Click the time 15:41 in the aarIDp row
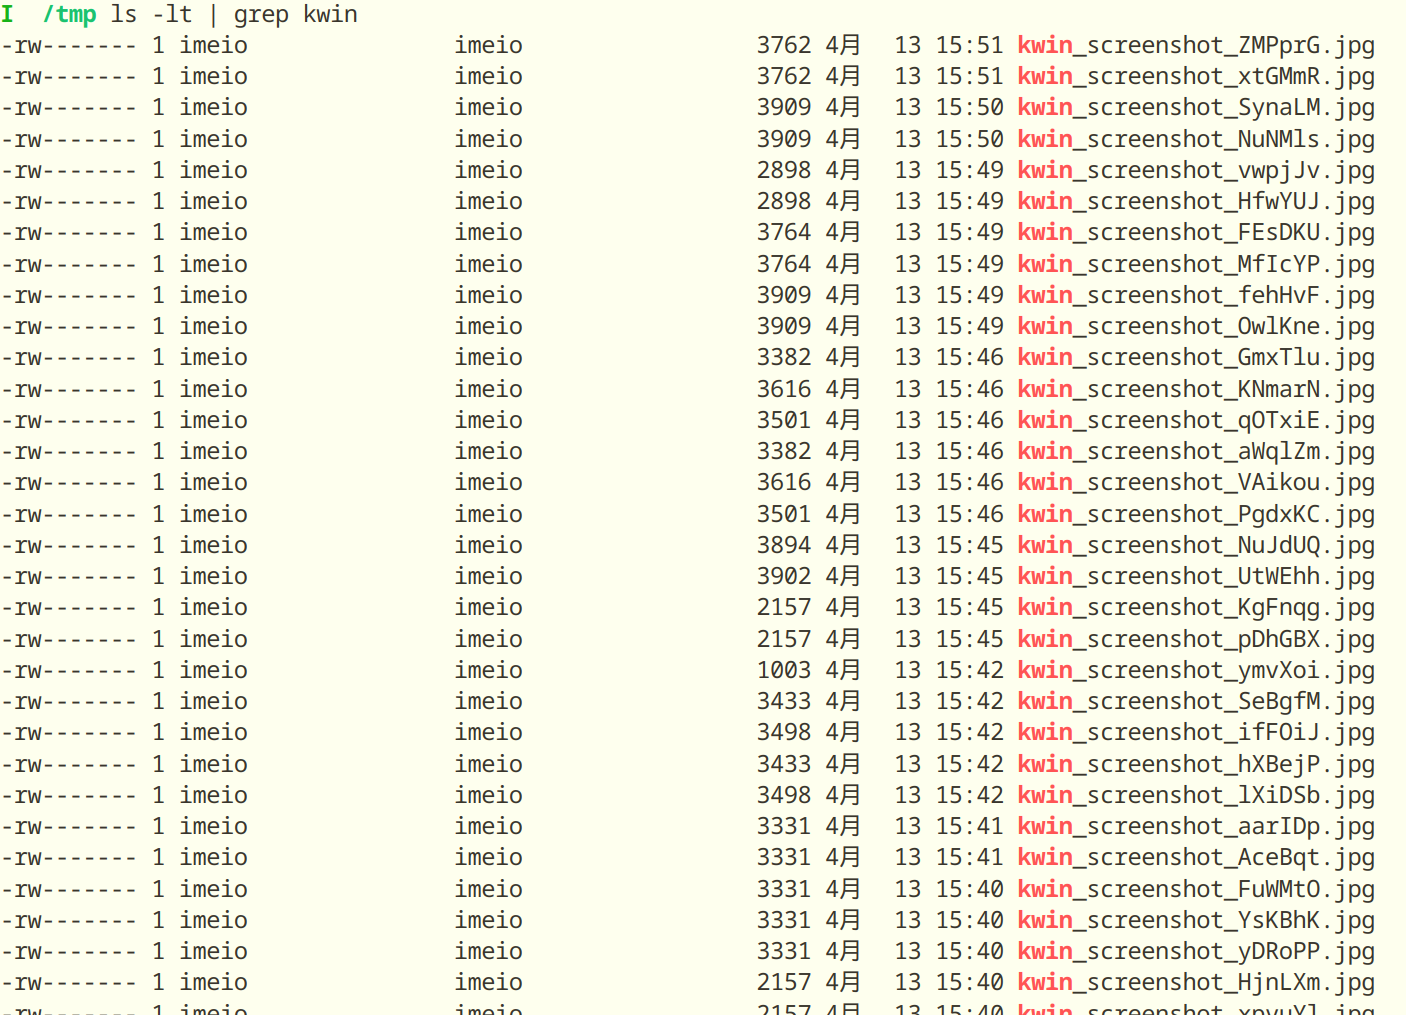This screenshot has width=1406, height=1015. [x=969, y=827]
